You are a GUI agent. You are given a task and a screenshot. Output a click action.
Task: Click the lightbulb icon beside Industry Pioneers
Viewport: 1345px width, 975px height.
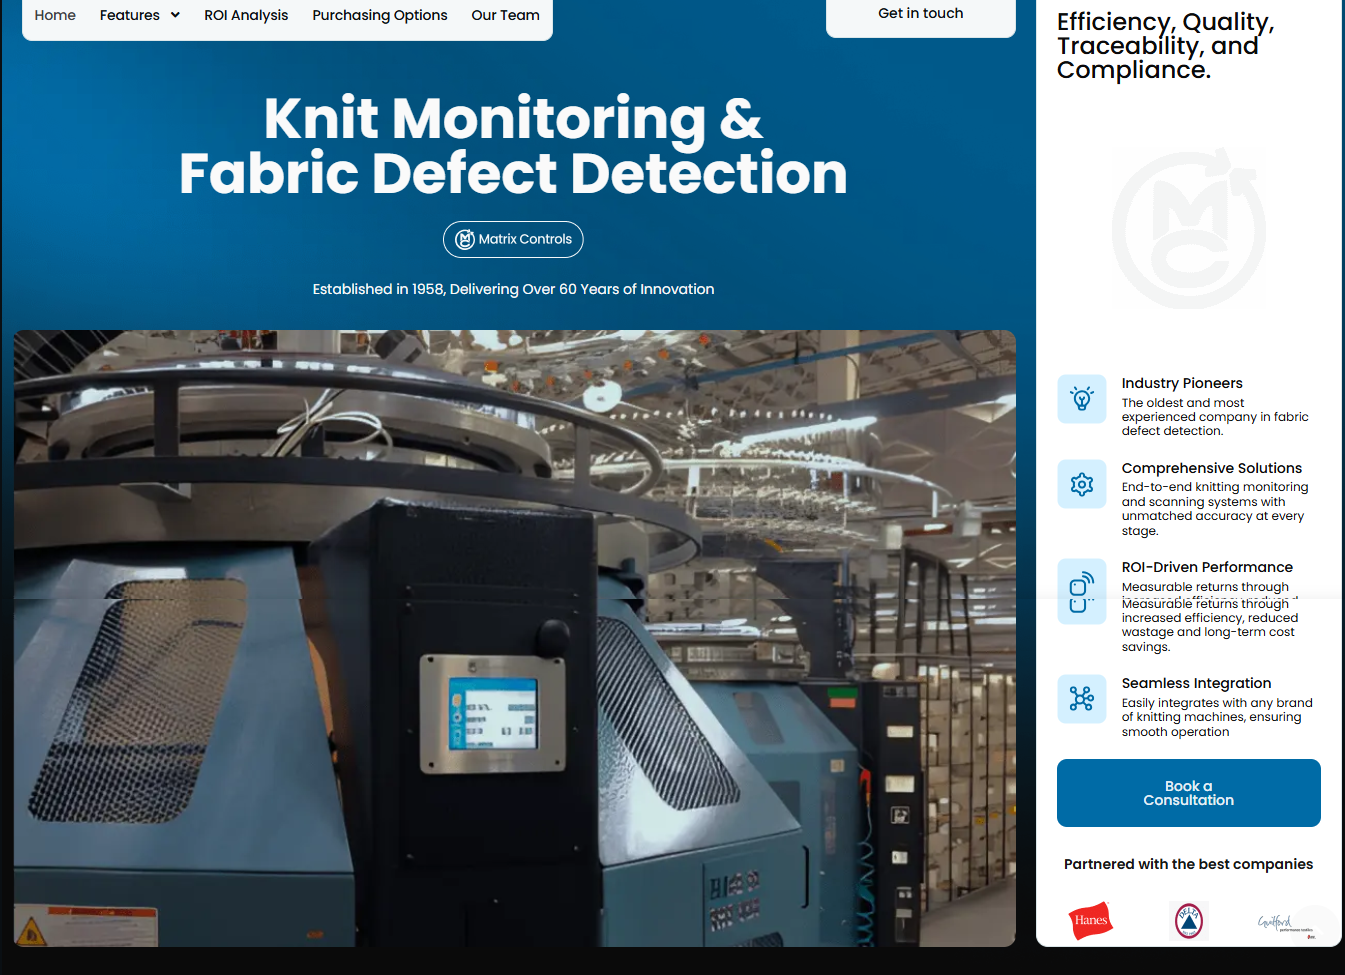coord(1081,399)
